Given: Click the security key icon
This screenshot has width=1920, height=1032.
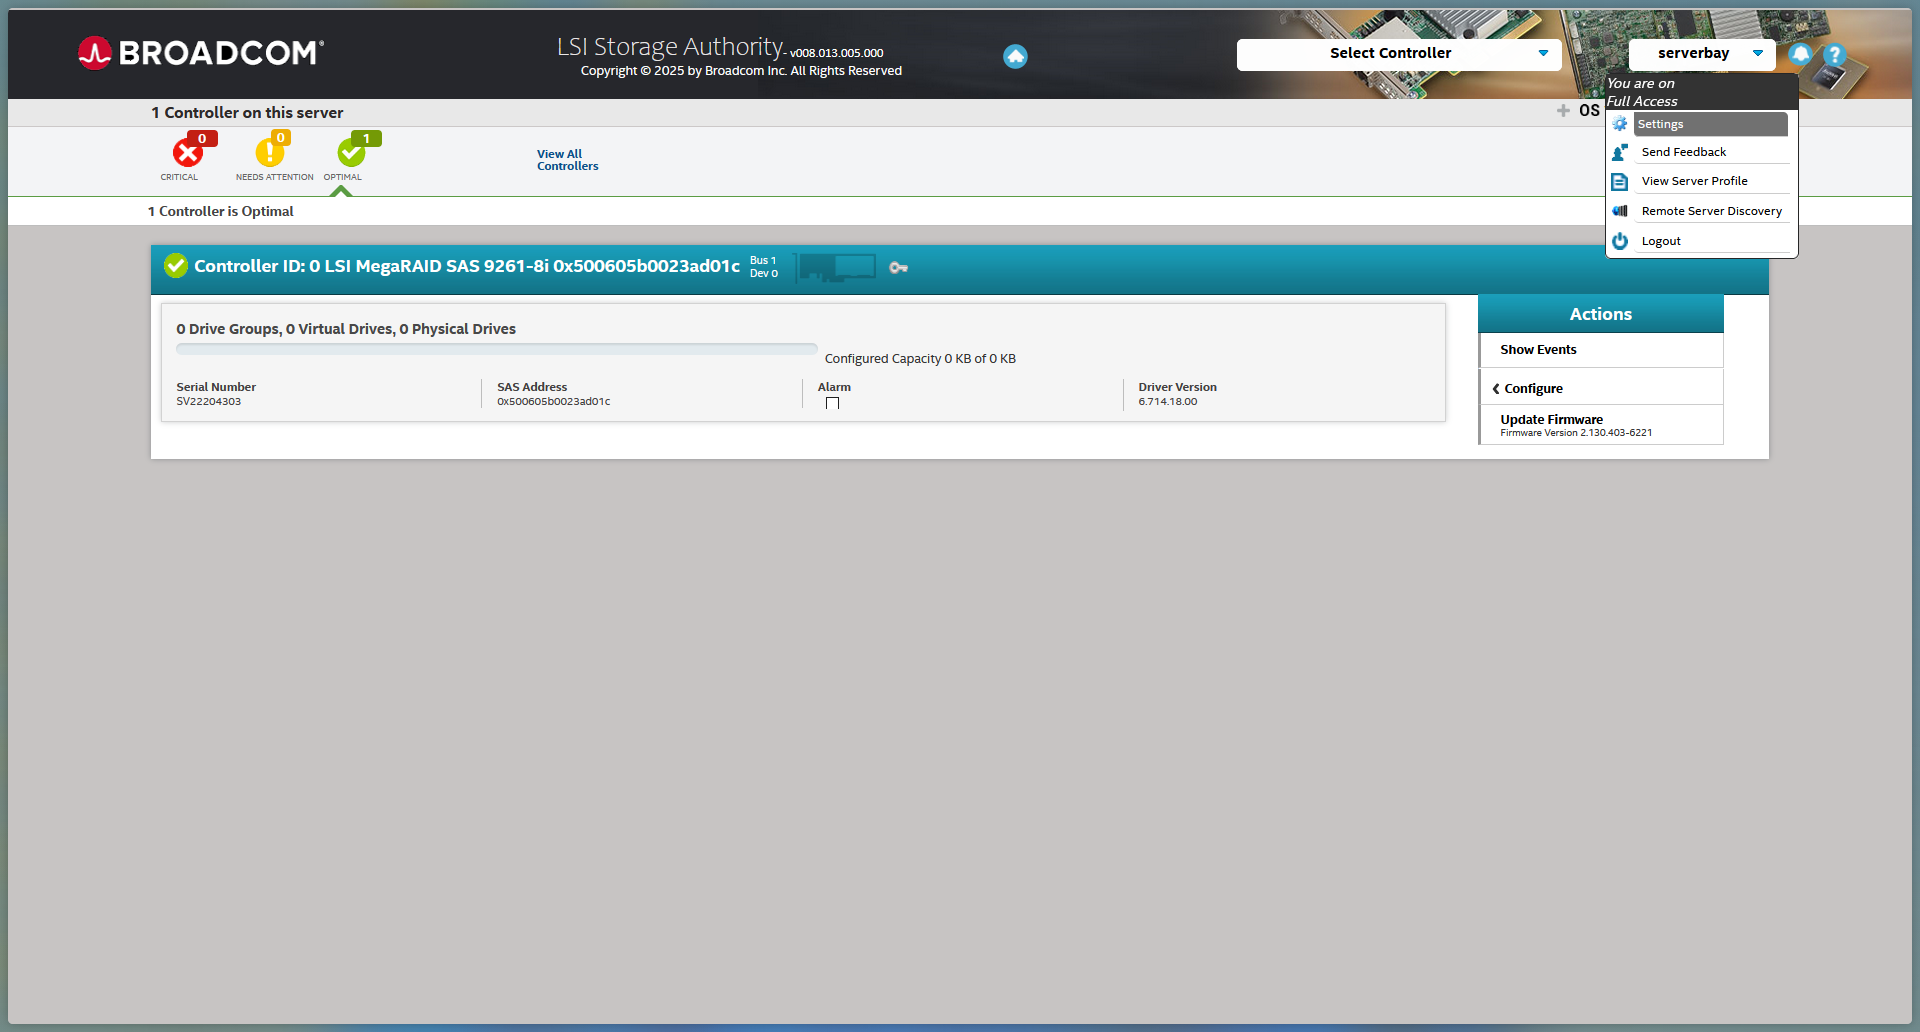Looking at the screenshot, I should 898,268.
